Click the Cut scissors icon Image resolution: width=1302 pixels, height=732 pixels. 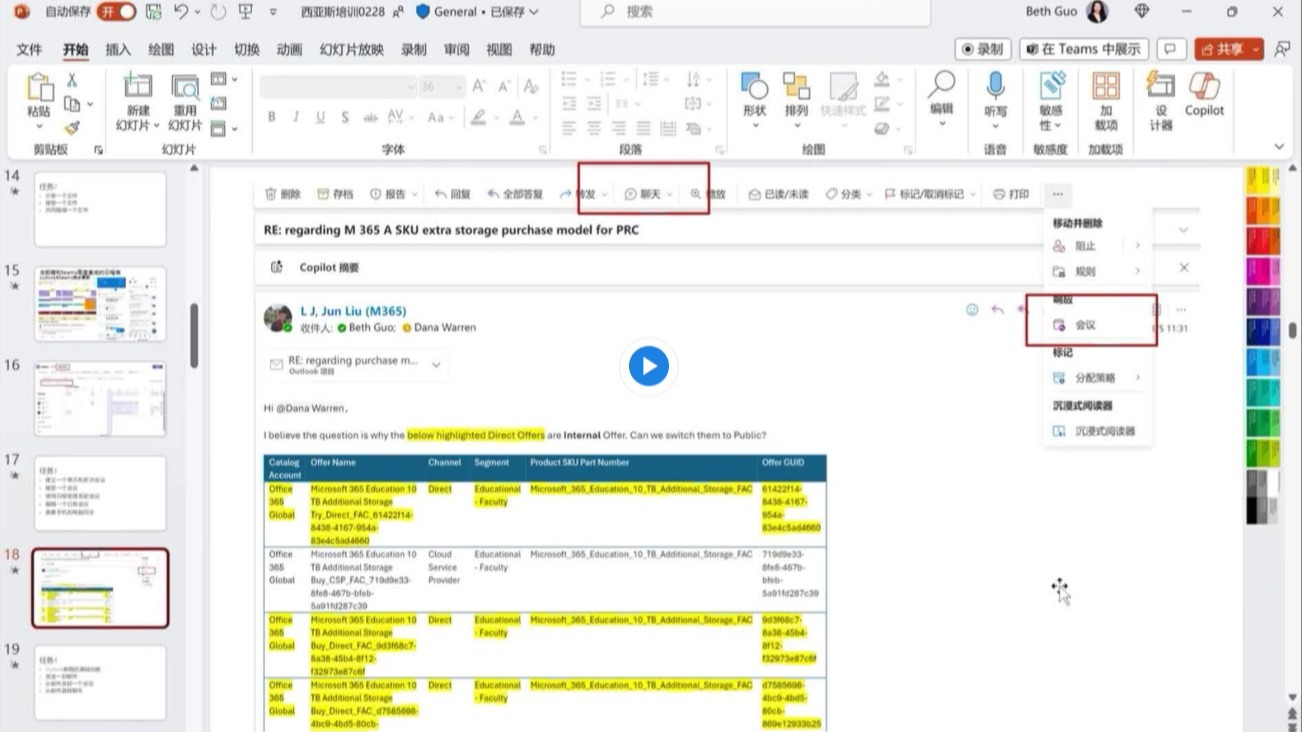pos(72,80)
